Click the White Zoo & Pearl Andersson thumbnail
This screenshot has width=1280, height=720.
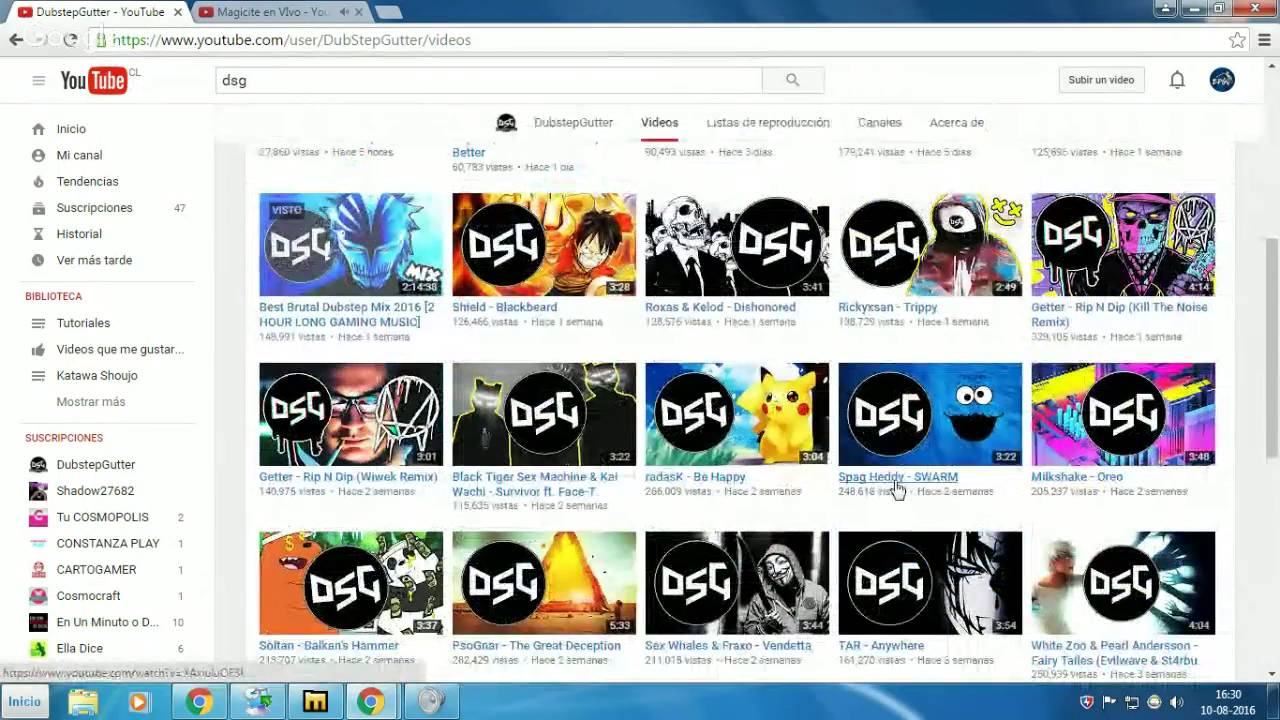pos(1123,583)
